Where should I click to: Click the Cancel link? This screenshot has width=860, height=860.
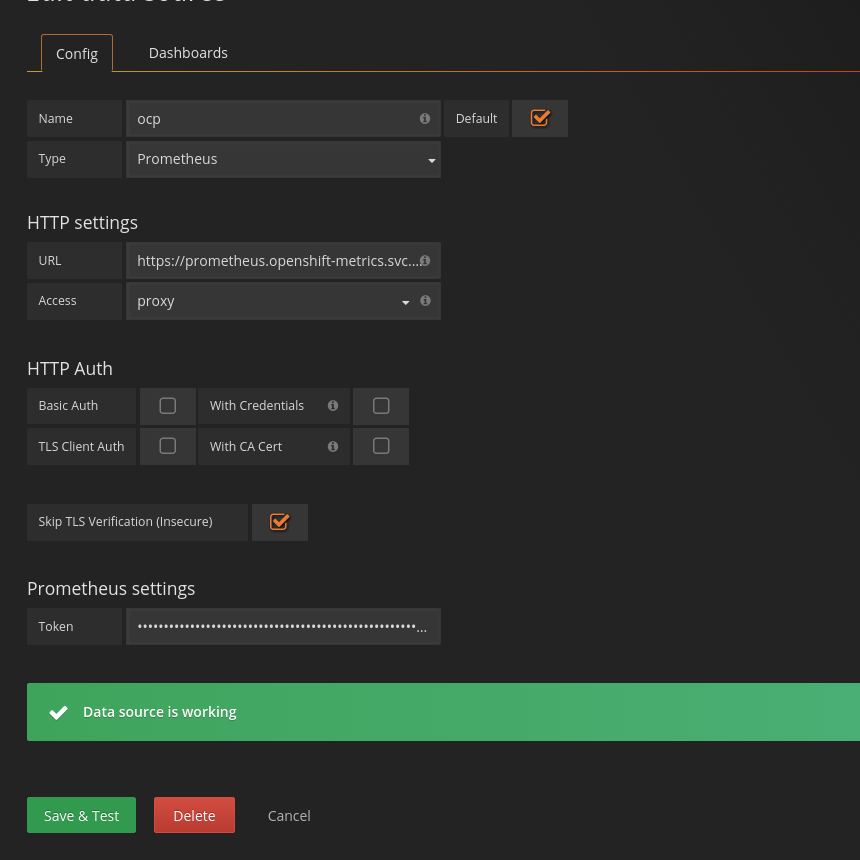289,816
